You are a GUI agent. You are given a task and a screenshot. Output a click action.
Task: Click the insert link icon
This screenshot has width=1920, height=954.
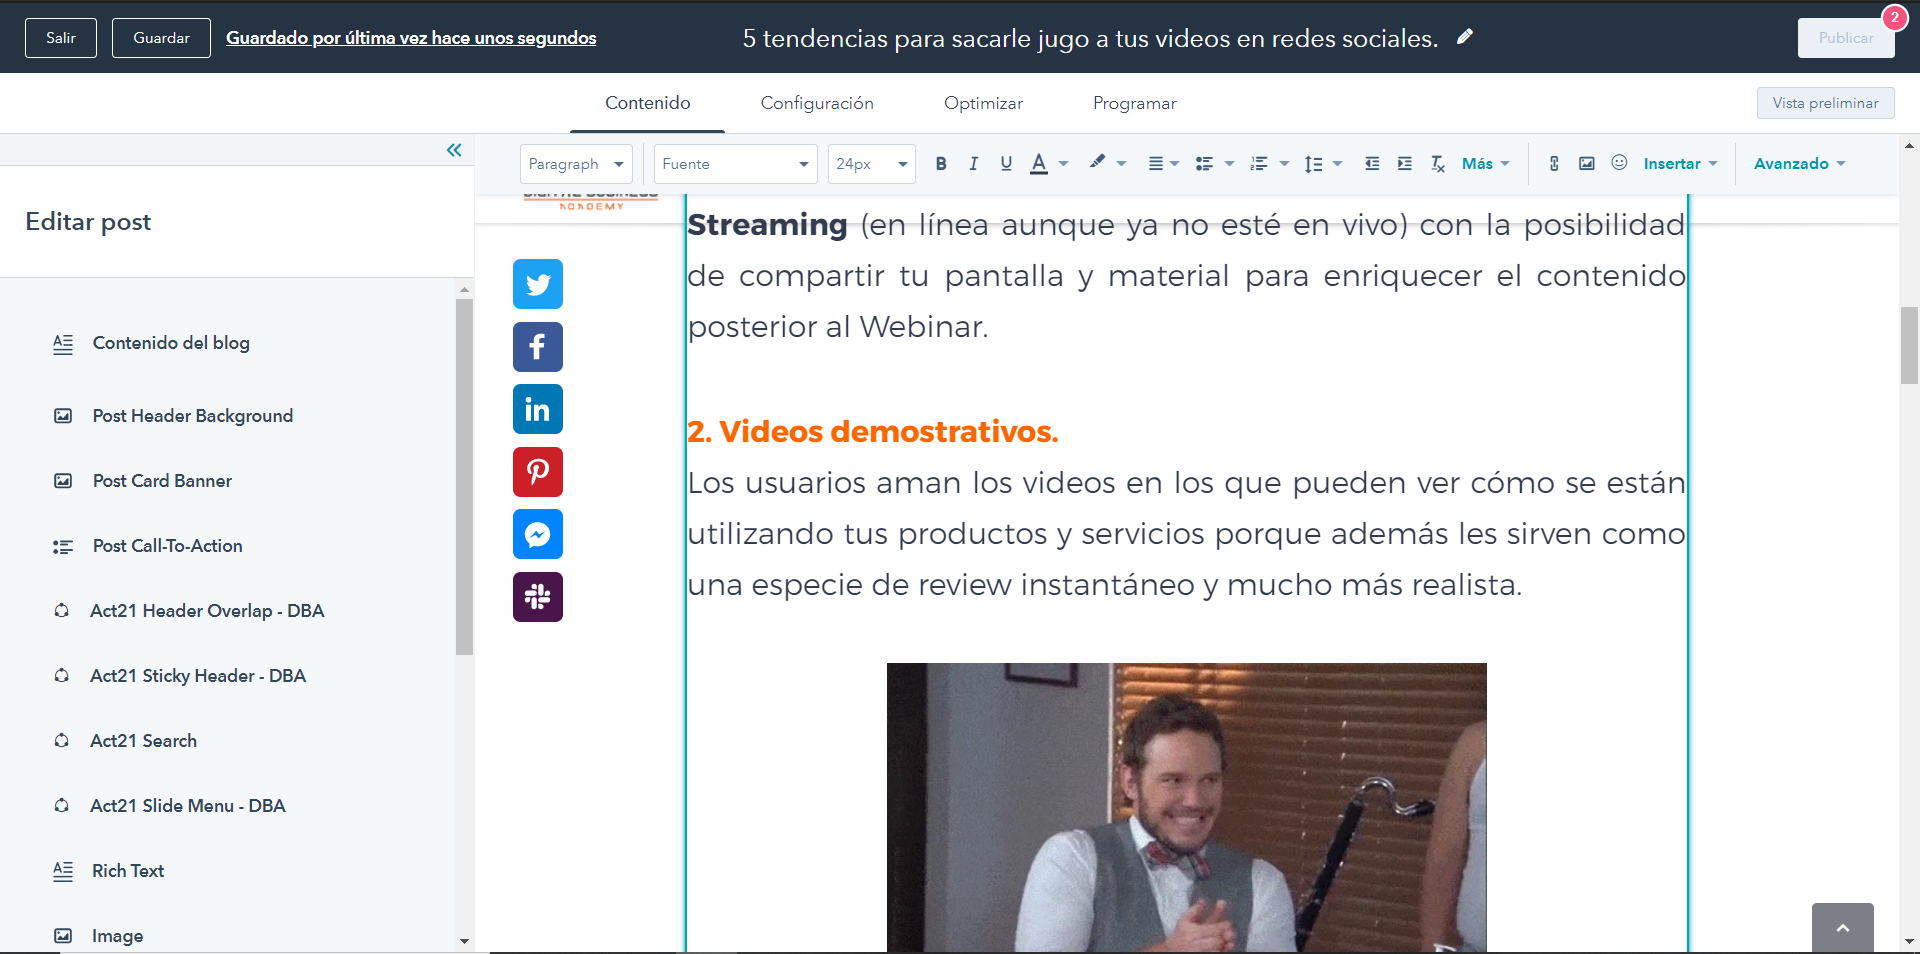pos(1554,164)
